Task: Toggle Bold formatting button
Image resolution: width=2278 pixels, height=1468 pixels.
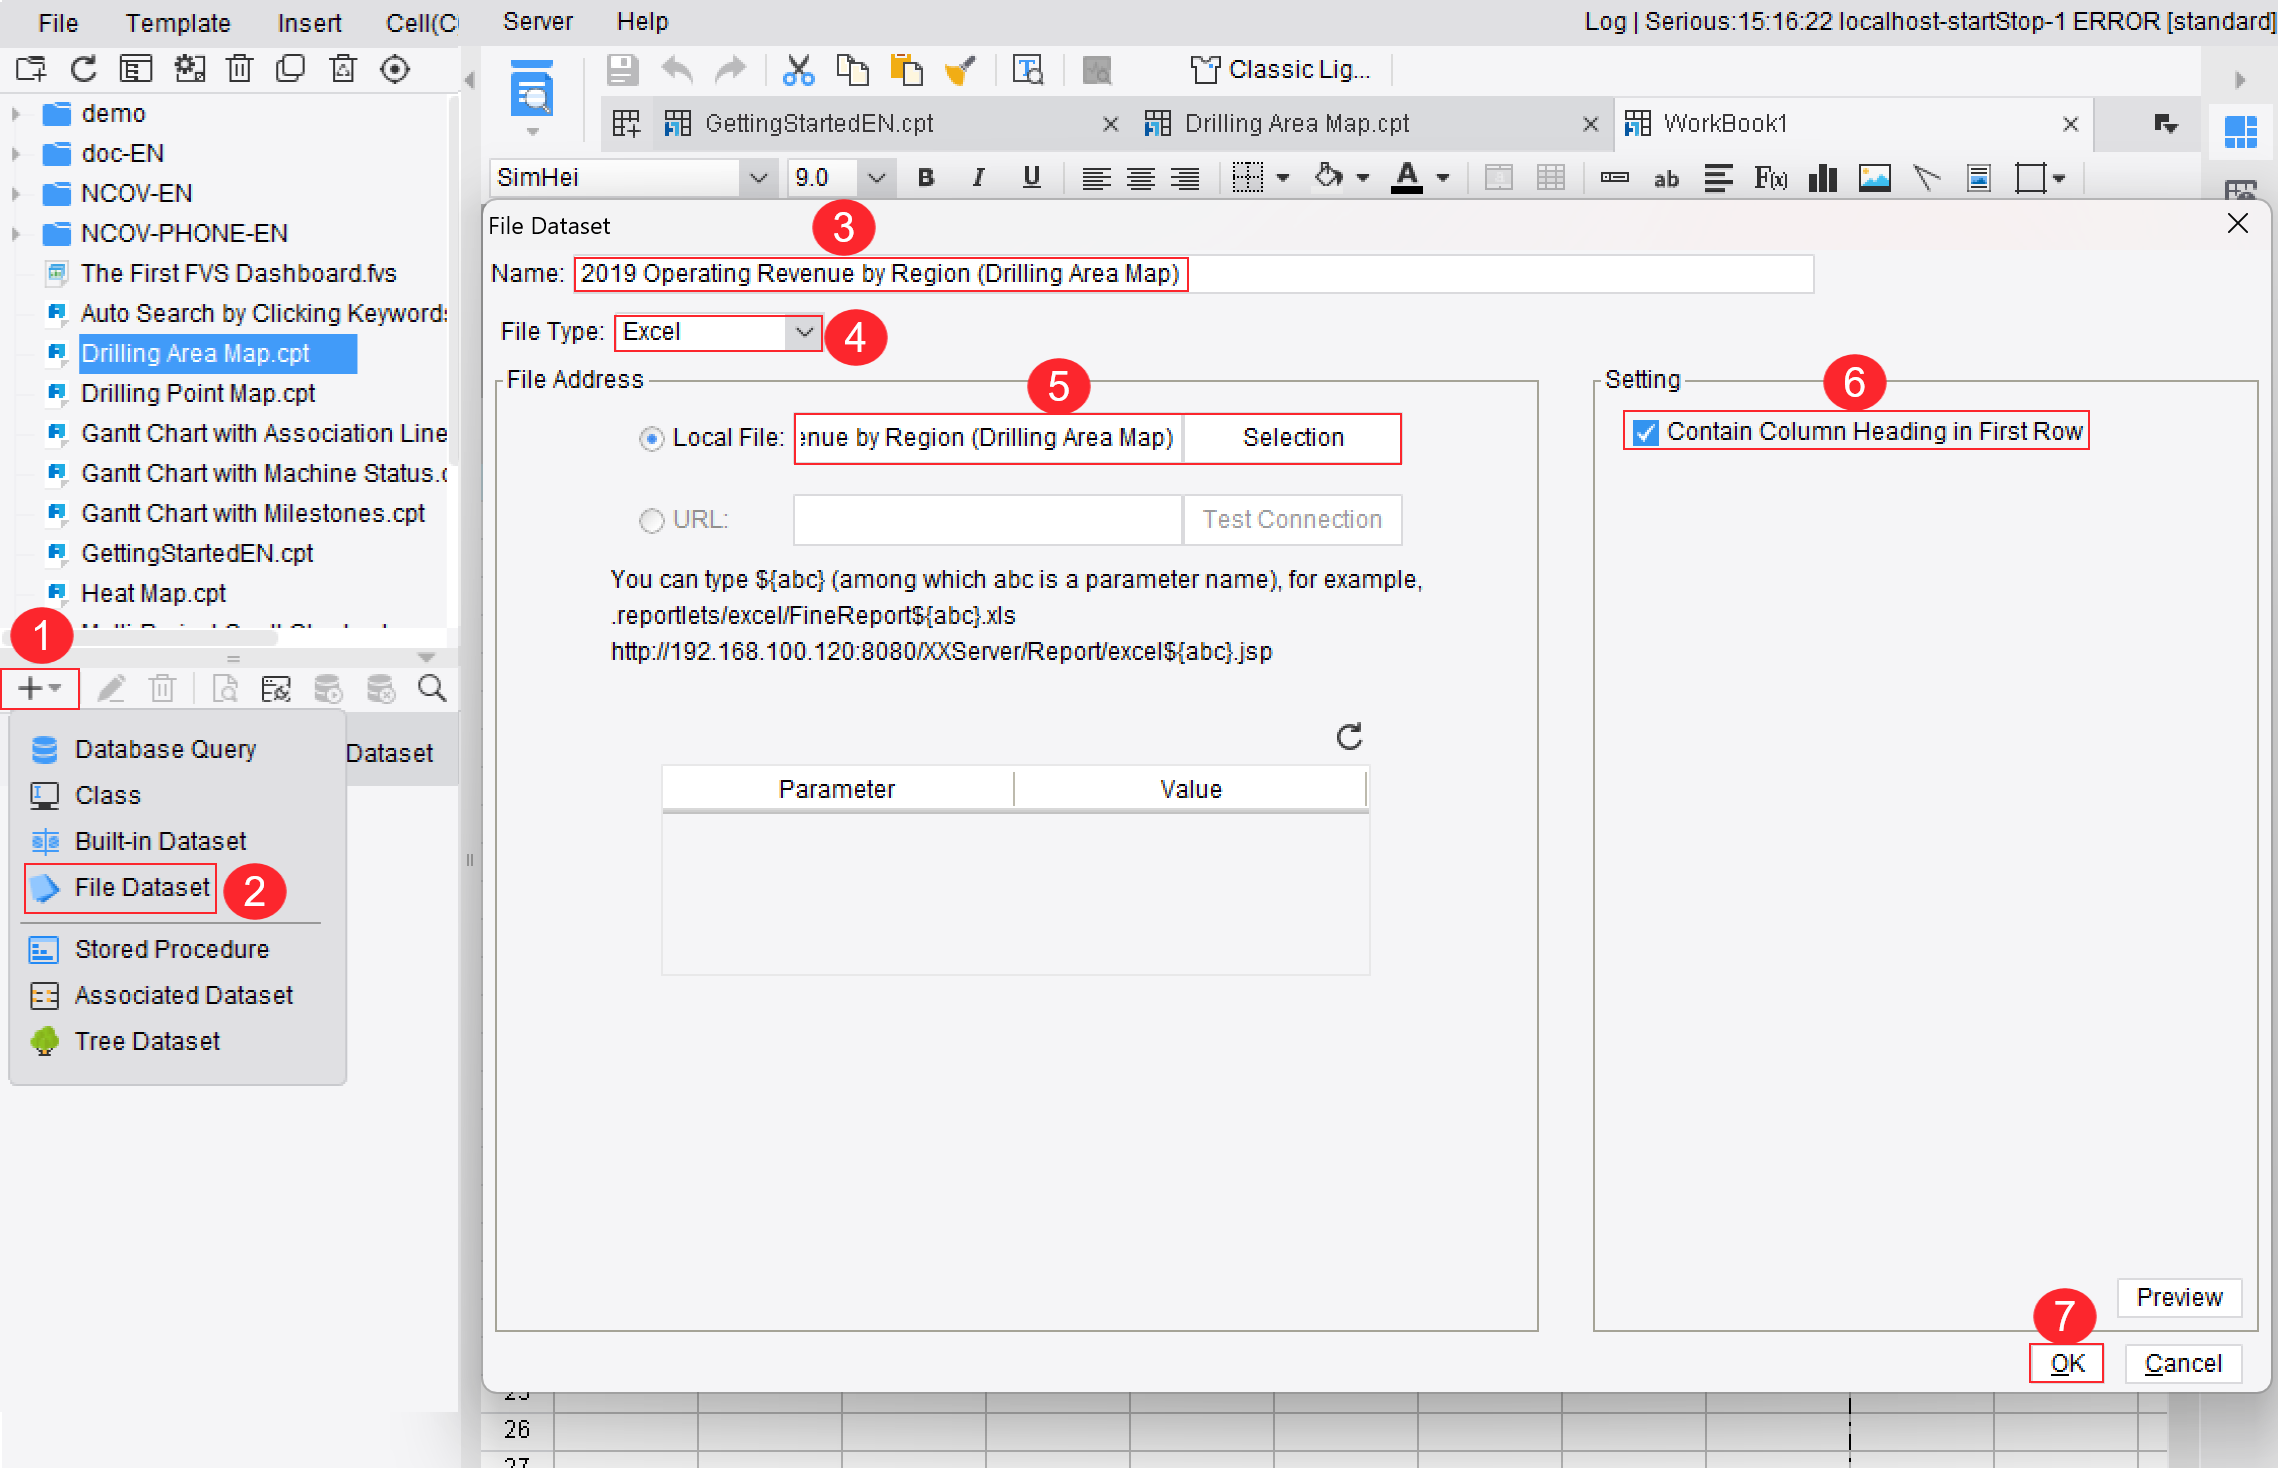Action: pyautogui.click(x=926, y=178)
